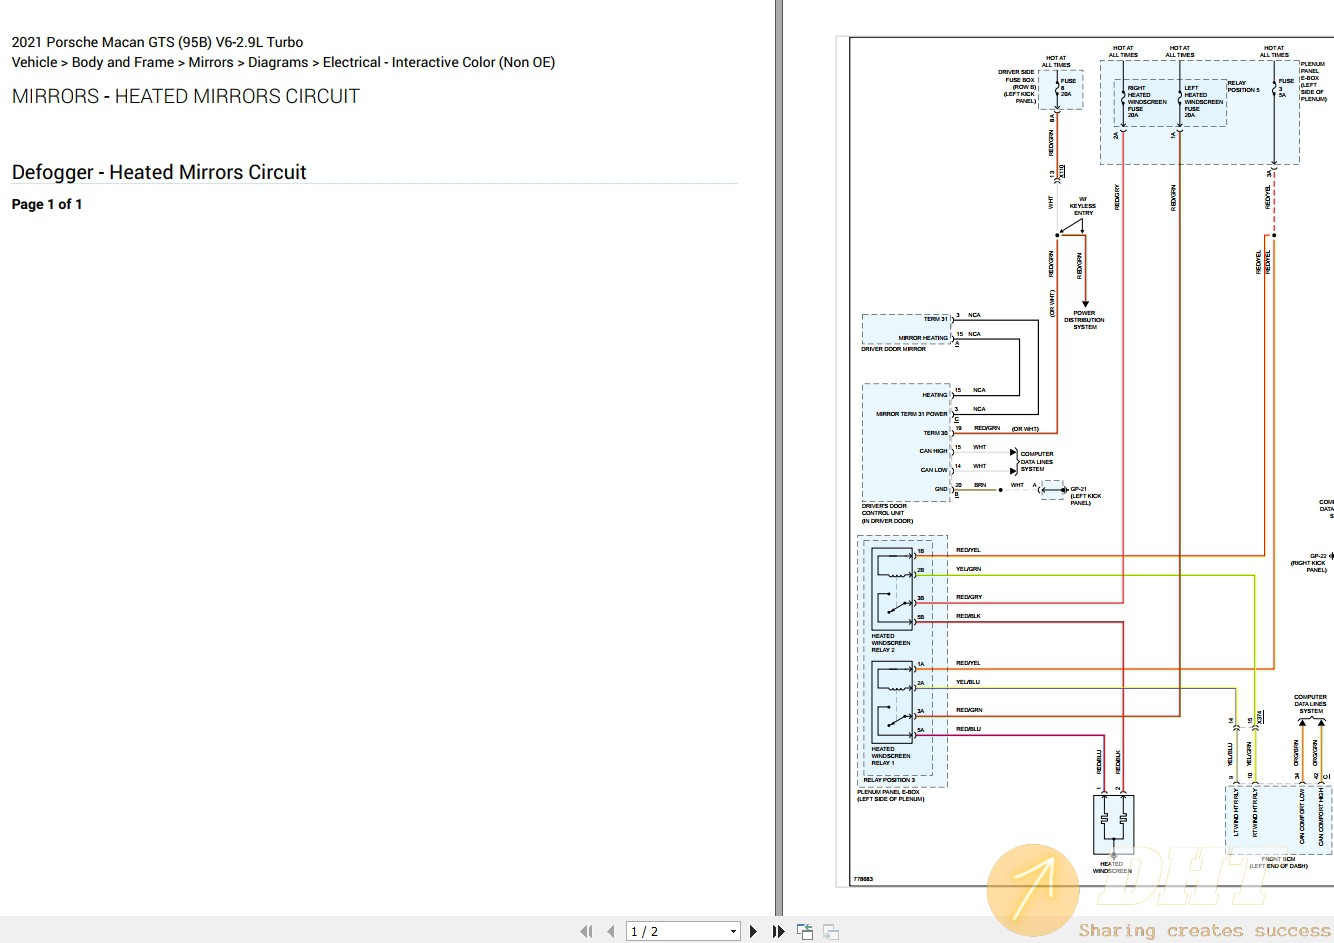Image resolution: width=1334 pixels, height=943 pixels.
Task: Jump to the last page button
Action: tap(778, 931)
